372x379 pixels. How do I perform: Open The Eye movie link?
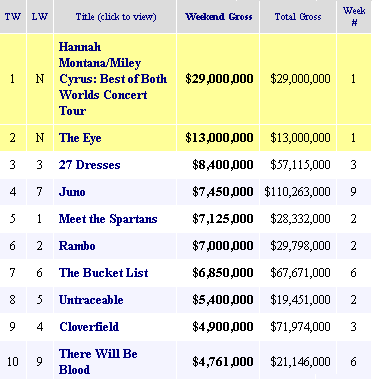[80, 138]
